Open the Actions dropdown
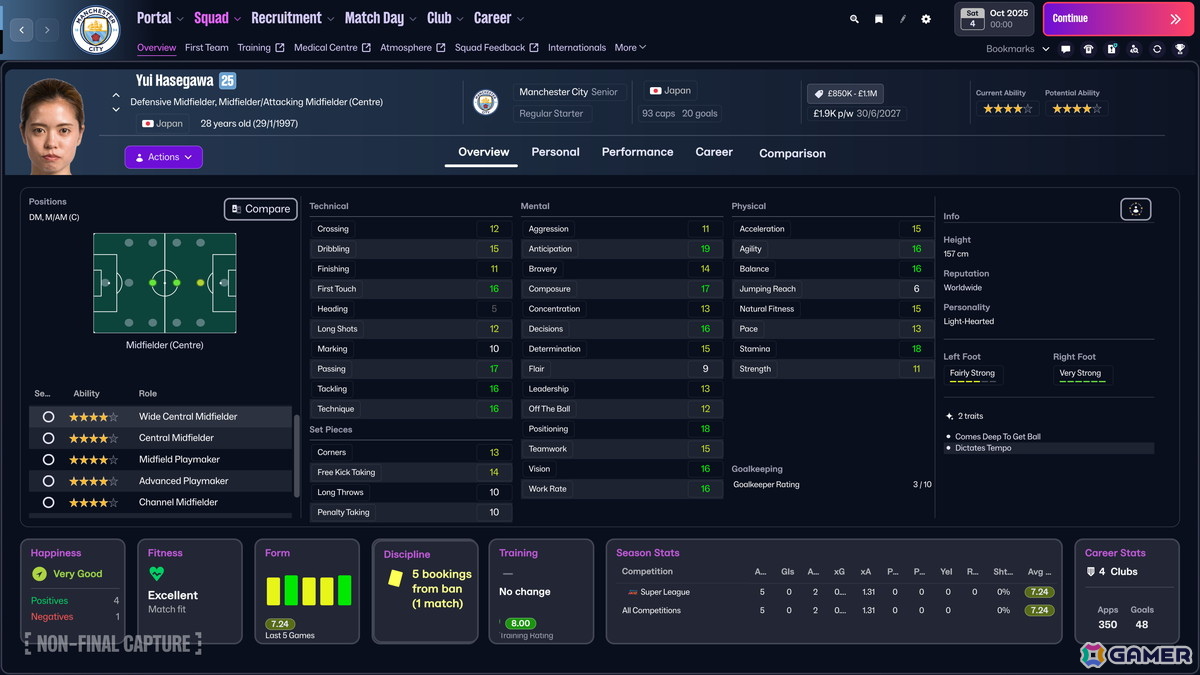Viewport: 1200px width, 675px height. coord(163,157)
